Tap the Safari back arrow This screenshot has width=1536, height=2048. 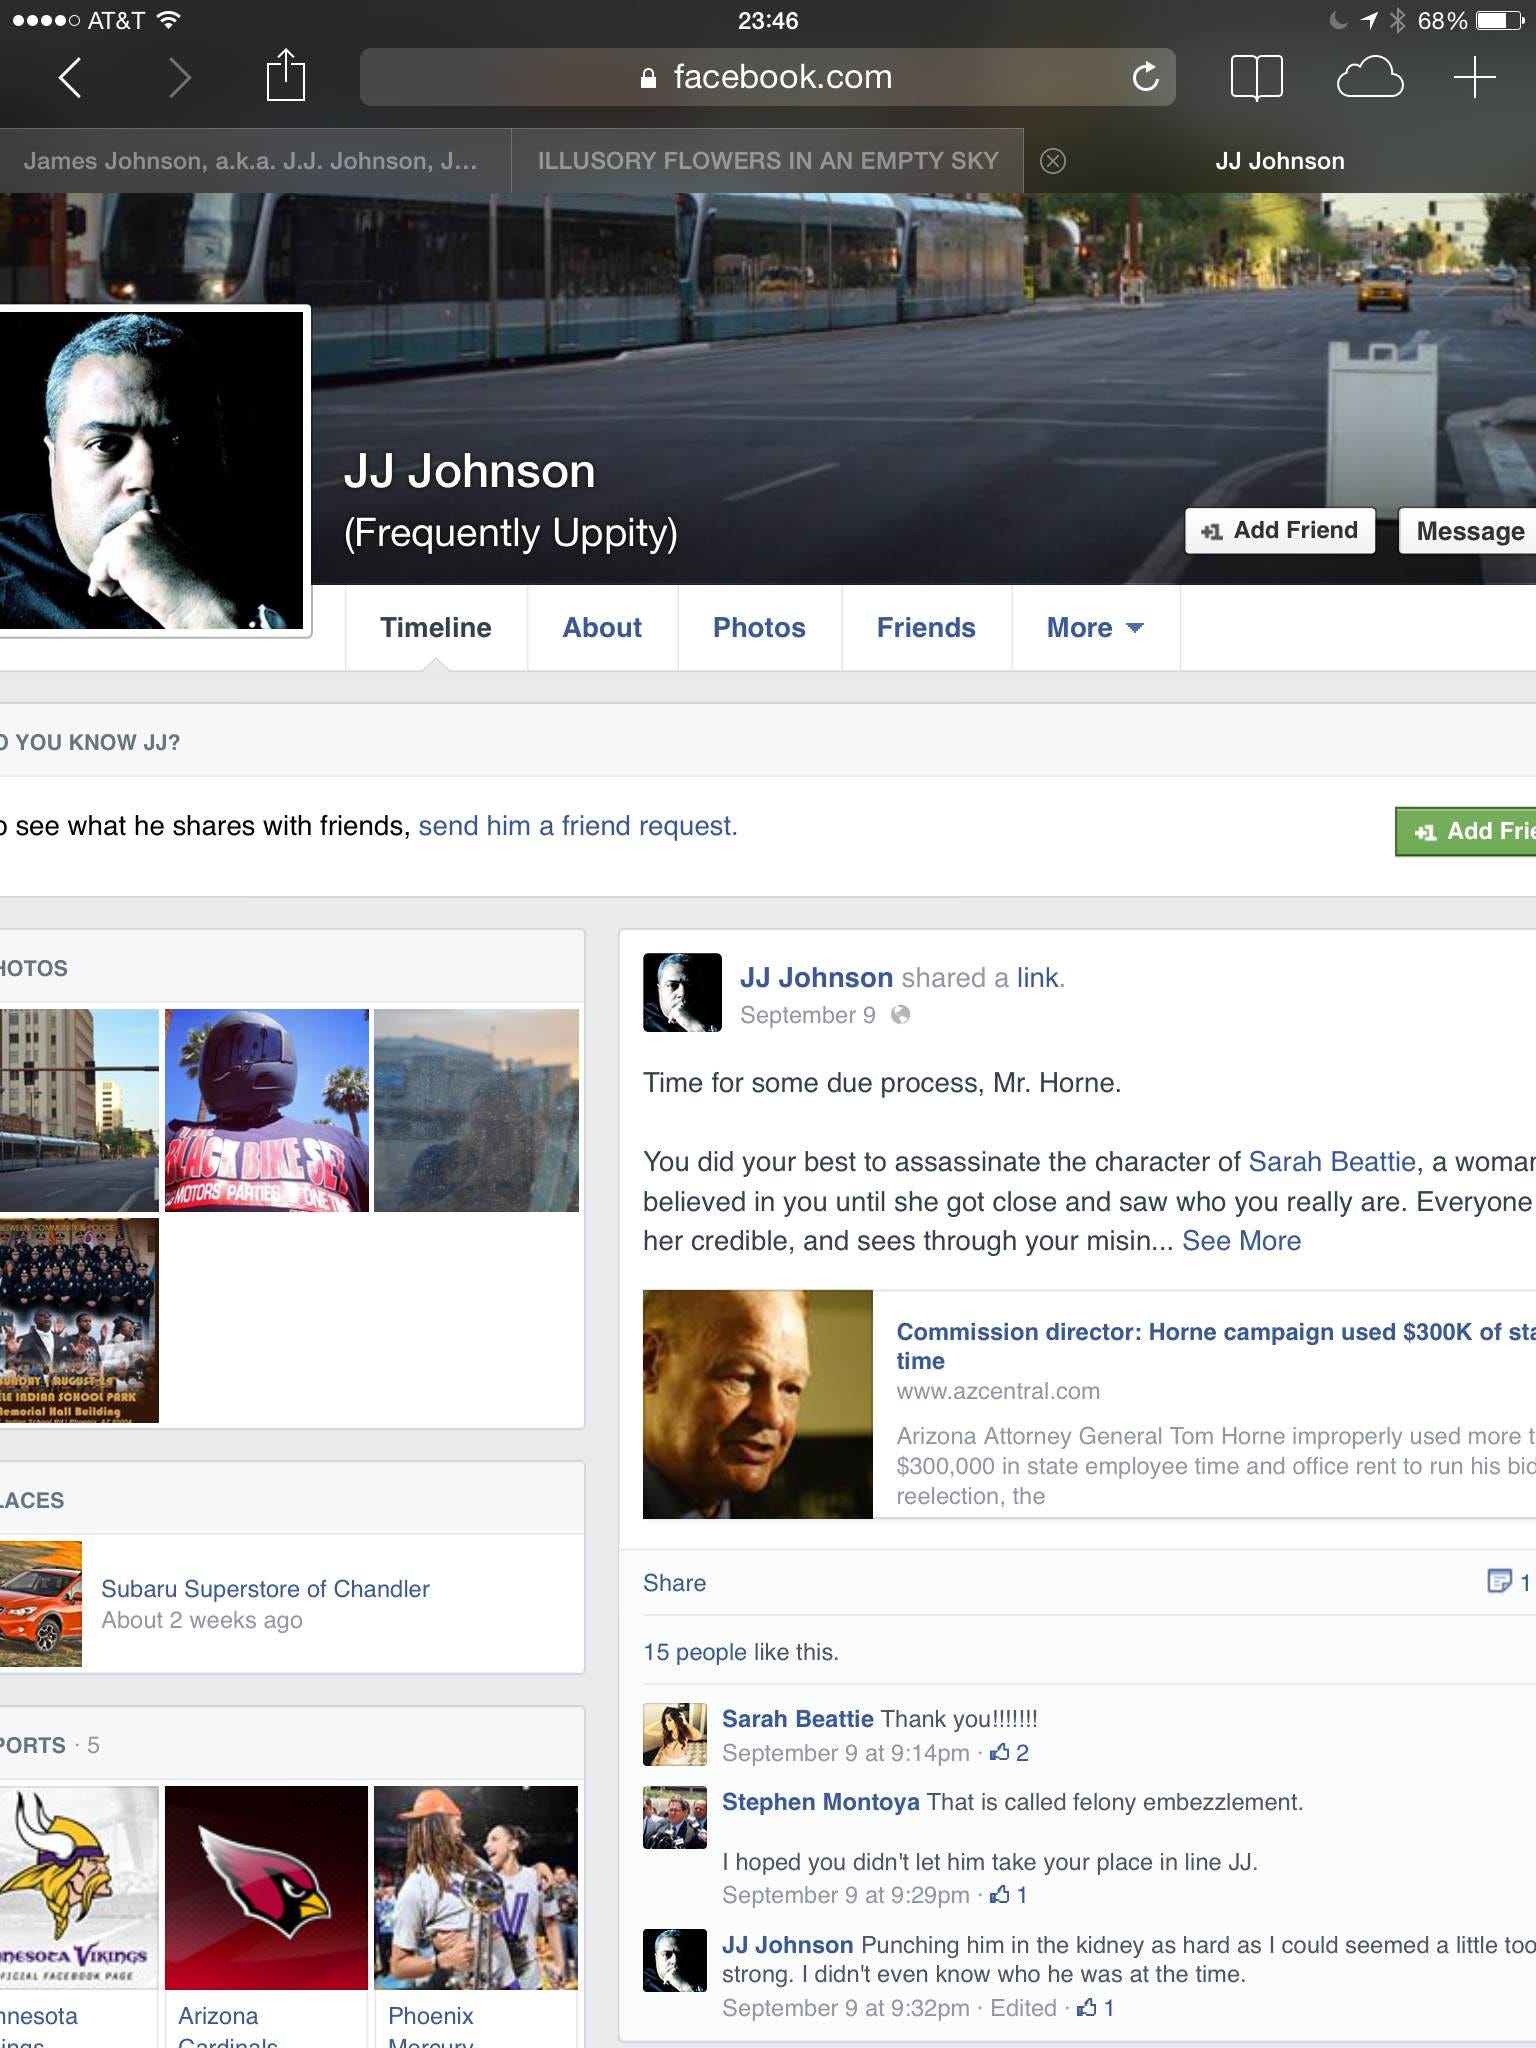(69, 77)
